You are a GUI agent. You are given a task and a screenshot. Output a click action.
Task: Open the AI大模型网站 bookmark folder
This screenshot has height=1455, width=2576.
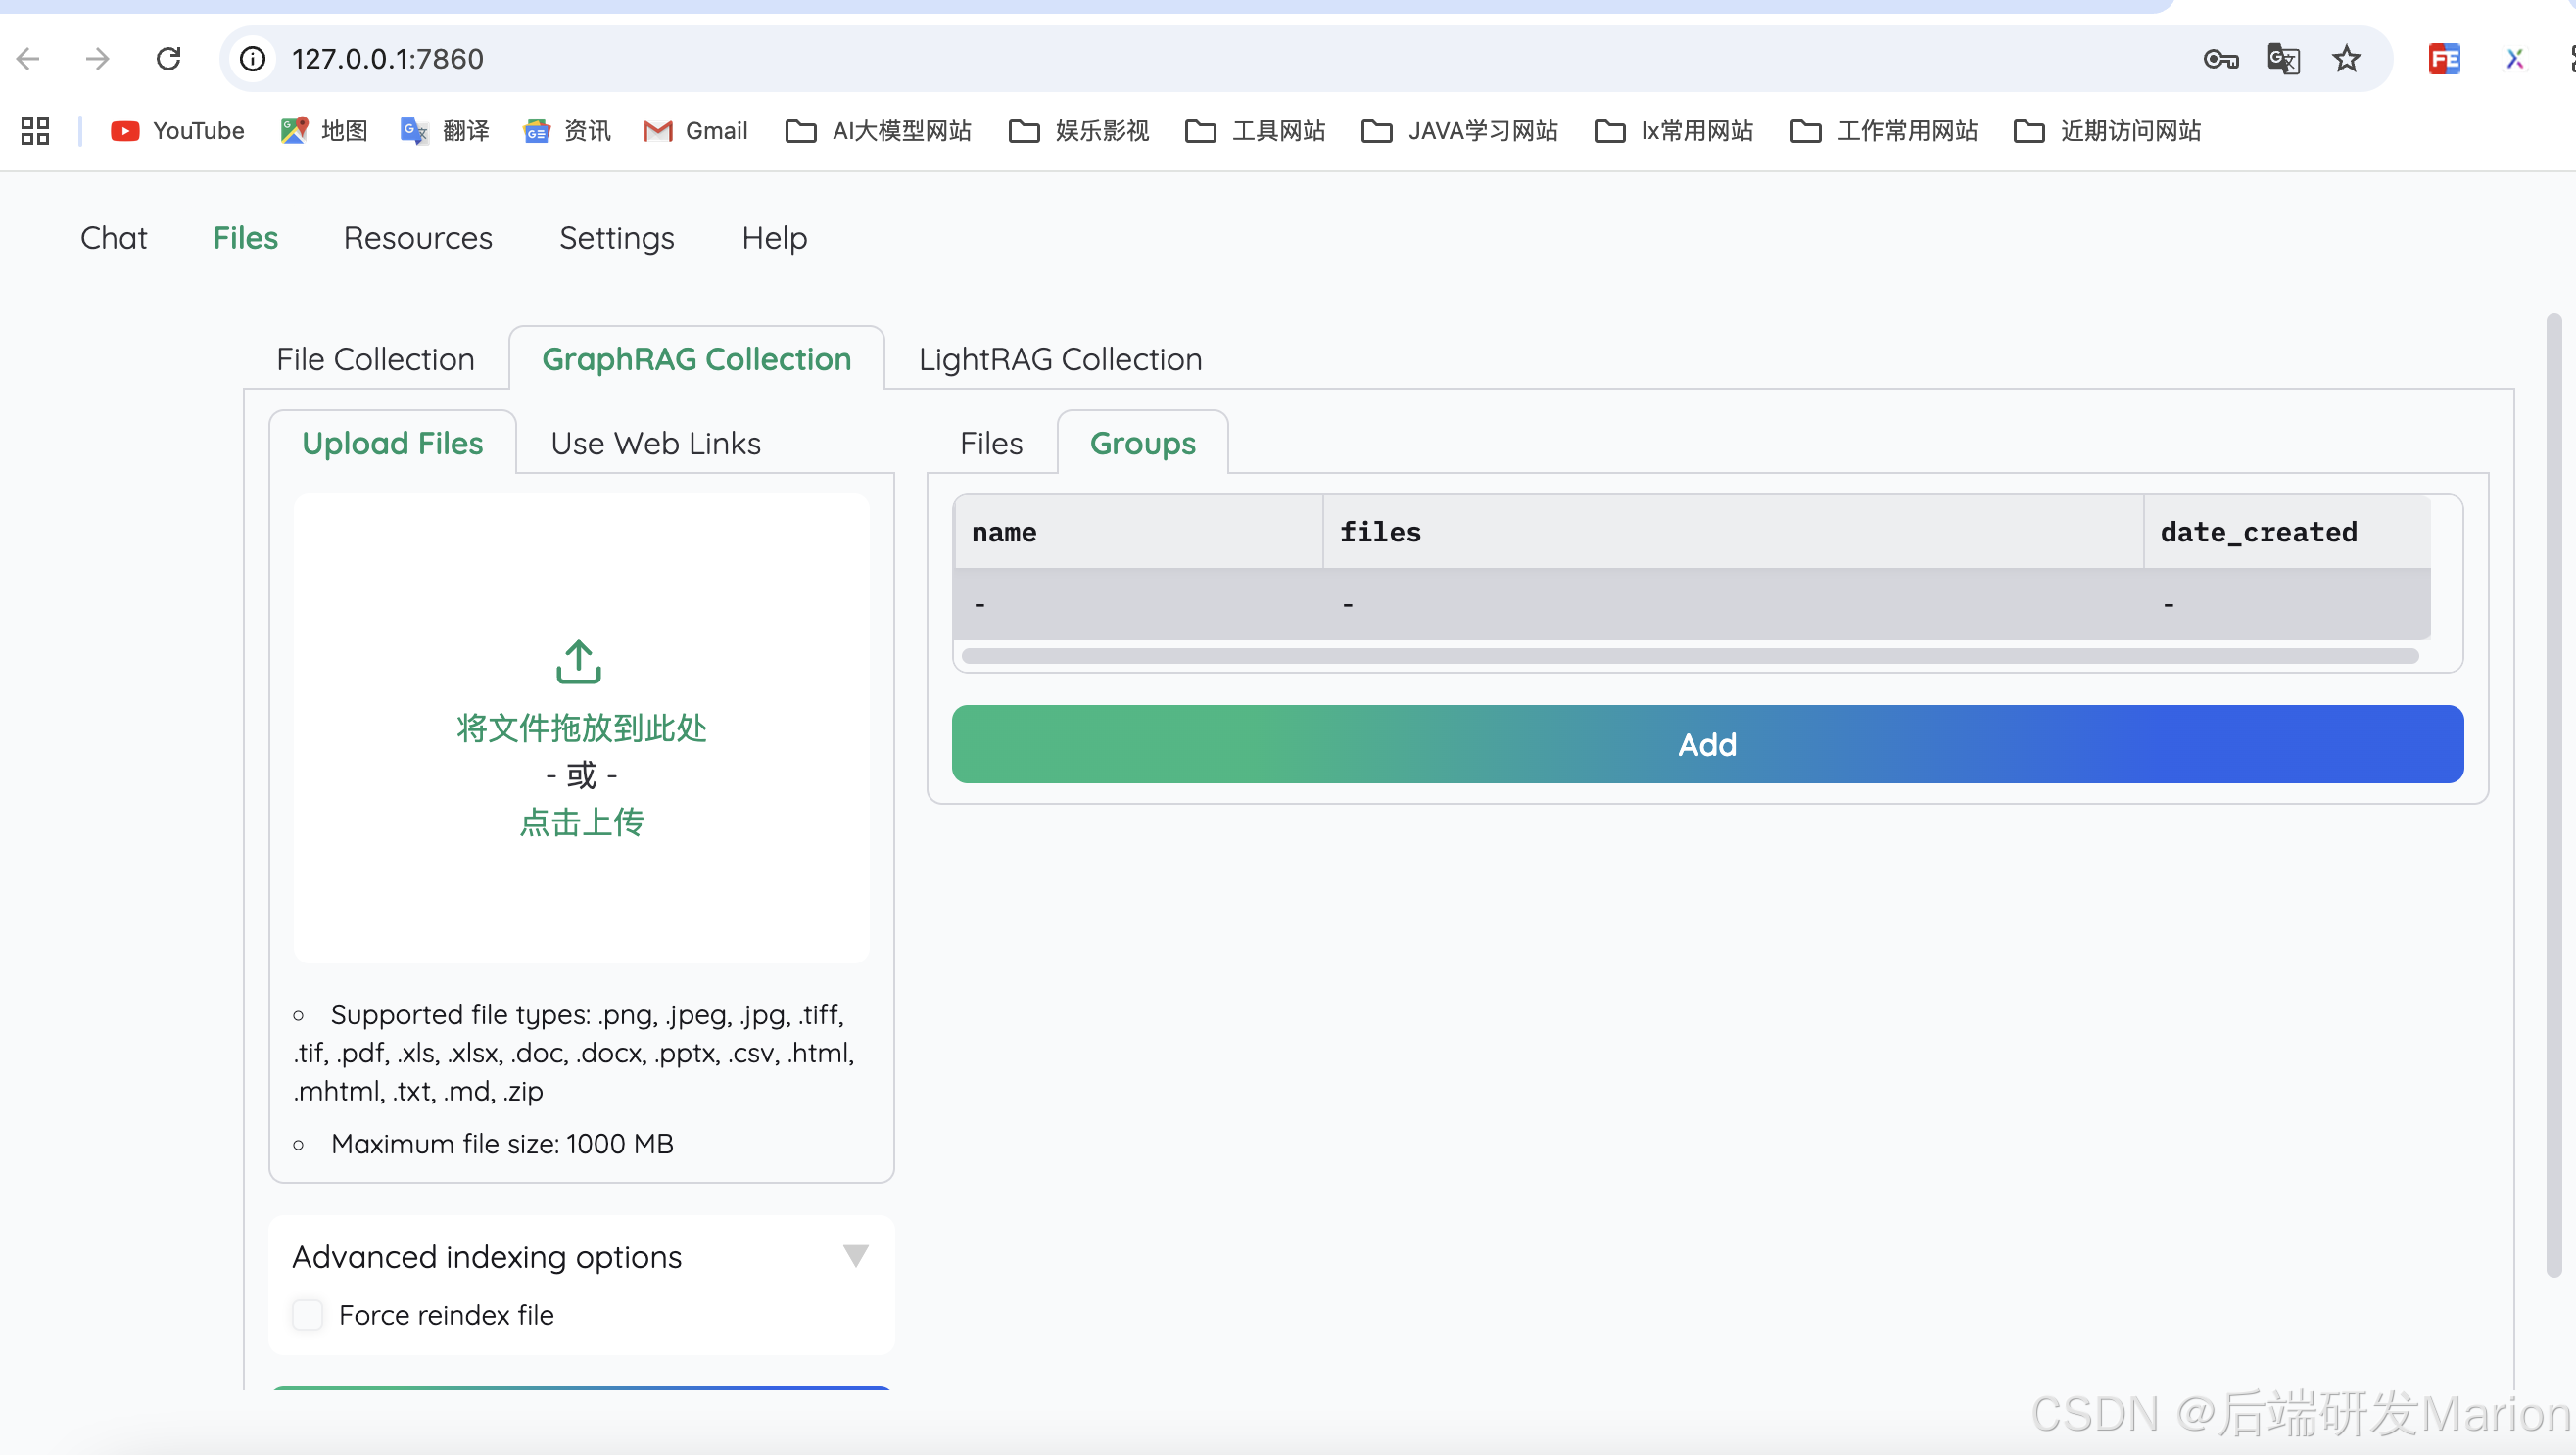tap(878, 131)
